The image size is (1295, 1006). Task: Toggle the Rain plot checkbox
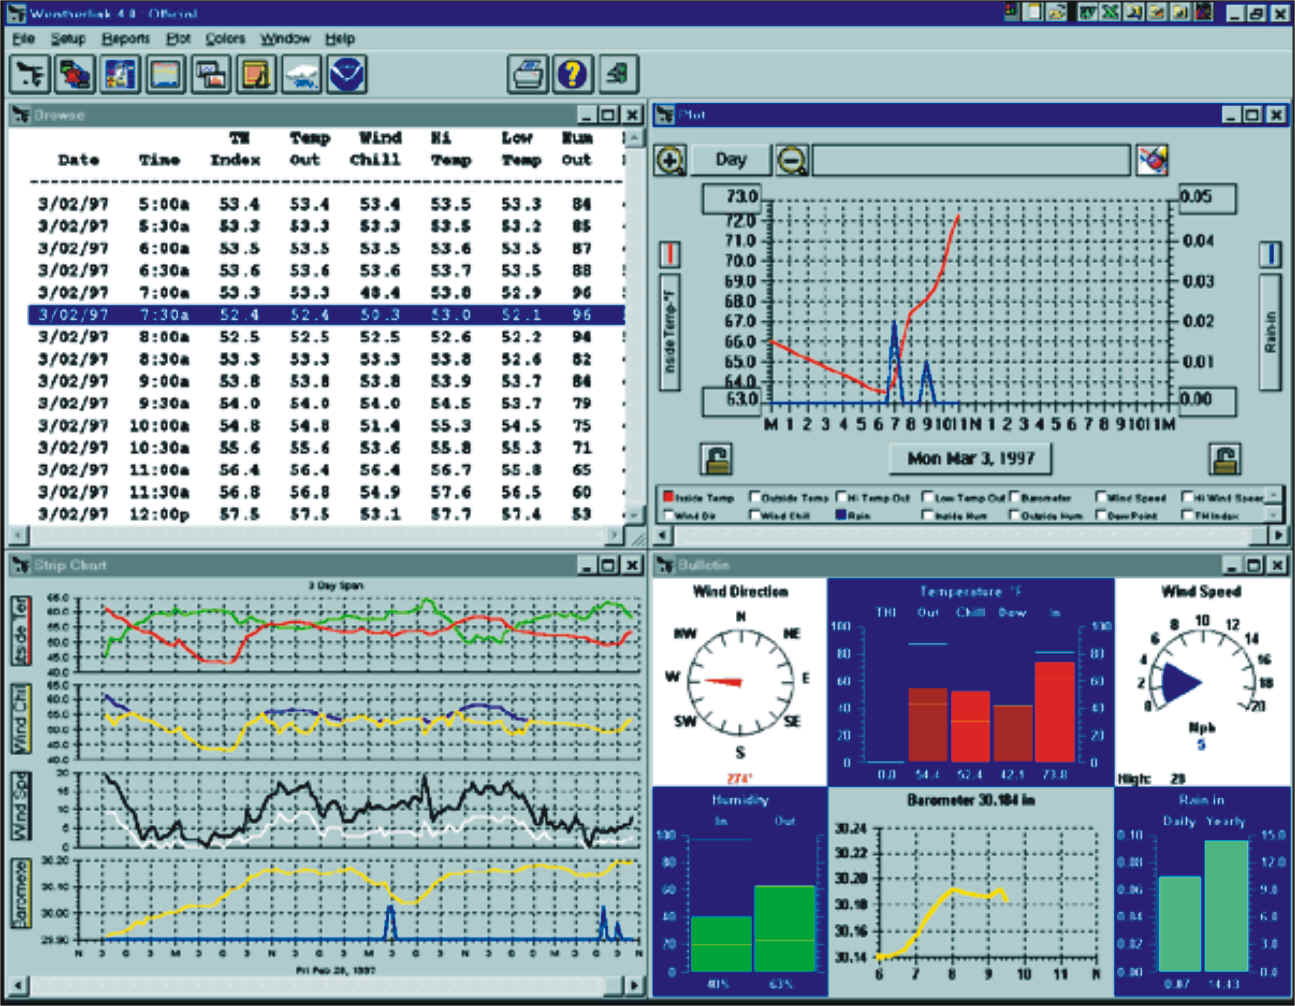(842, 515)
